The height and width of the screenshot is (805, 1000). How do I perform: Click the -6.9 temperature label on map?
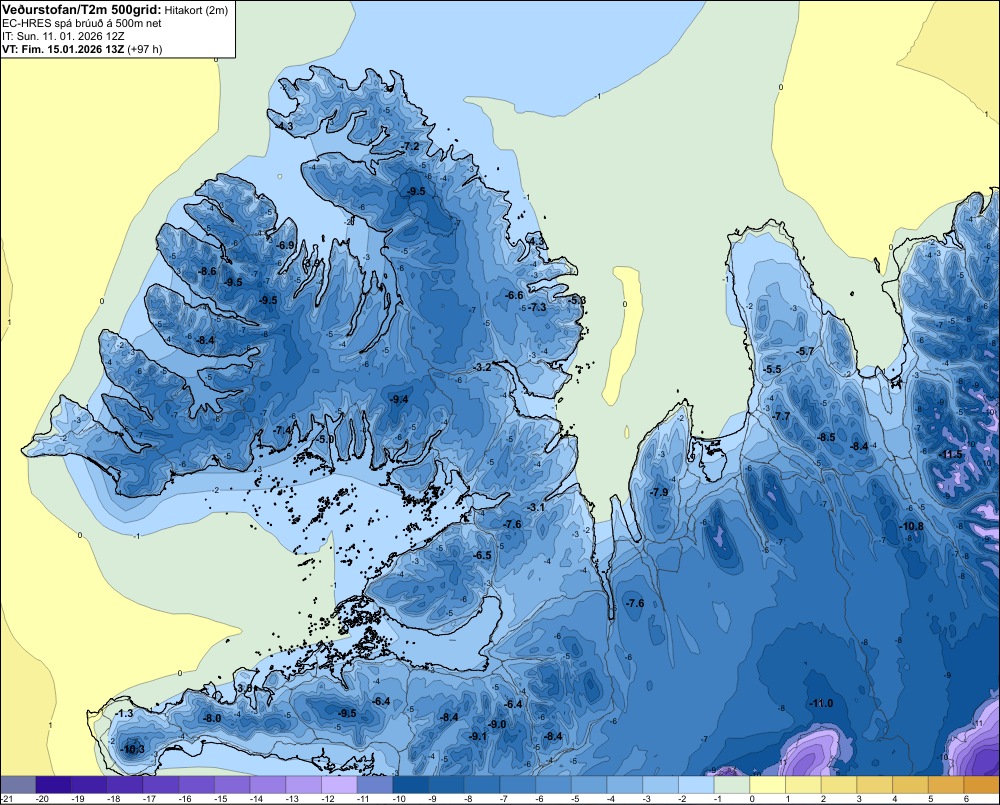[286, 245]
